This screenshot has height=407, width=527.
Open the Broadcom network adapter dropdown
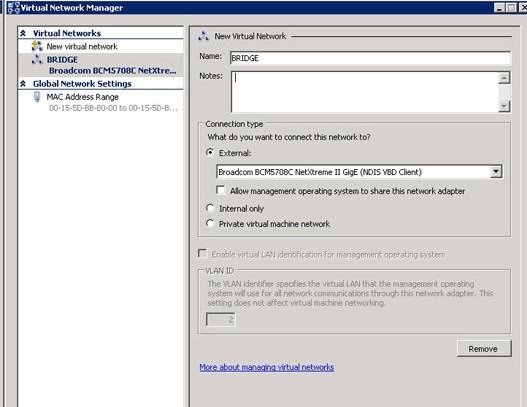(359, 172)
